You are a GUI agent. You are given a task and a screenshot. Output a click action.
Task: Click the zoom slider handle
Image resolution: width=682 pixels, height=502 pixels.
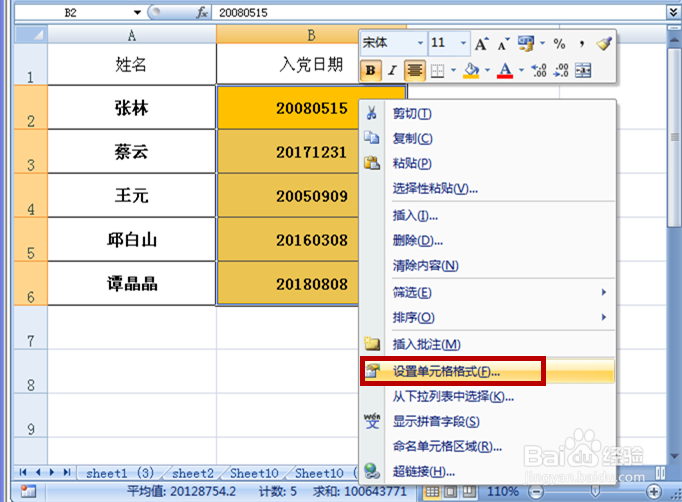[x=595, y=492]
